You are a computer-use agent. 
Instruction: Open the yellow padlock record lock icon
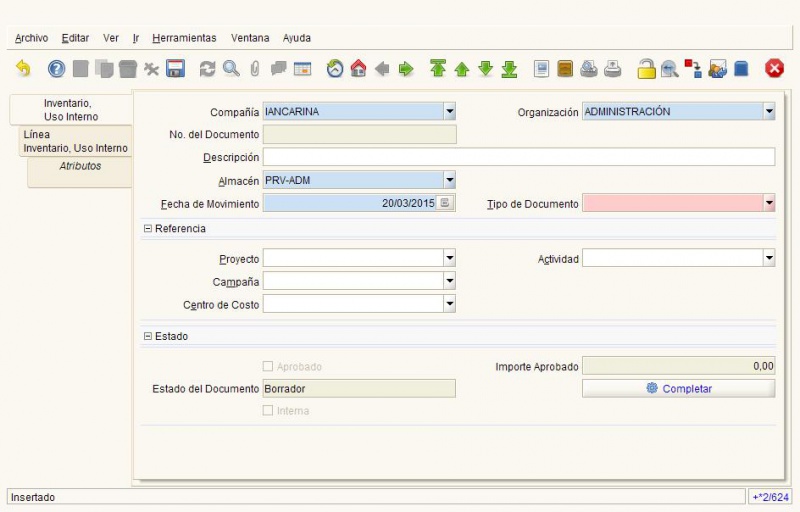(x=646, y=69)
